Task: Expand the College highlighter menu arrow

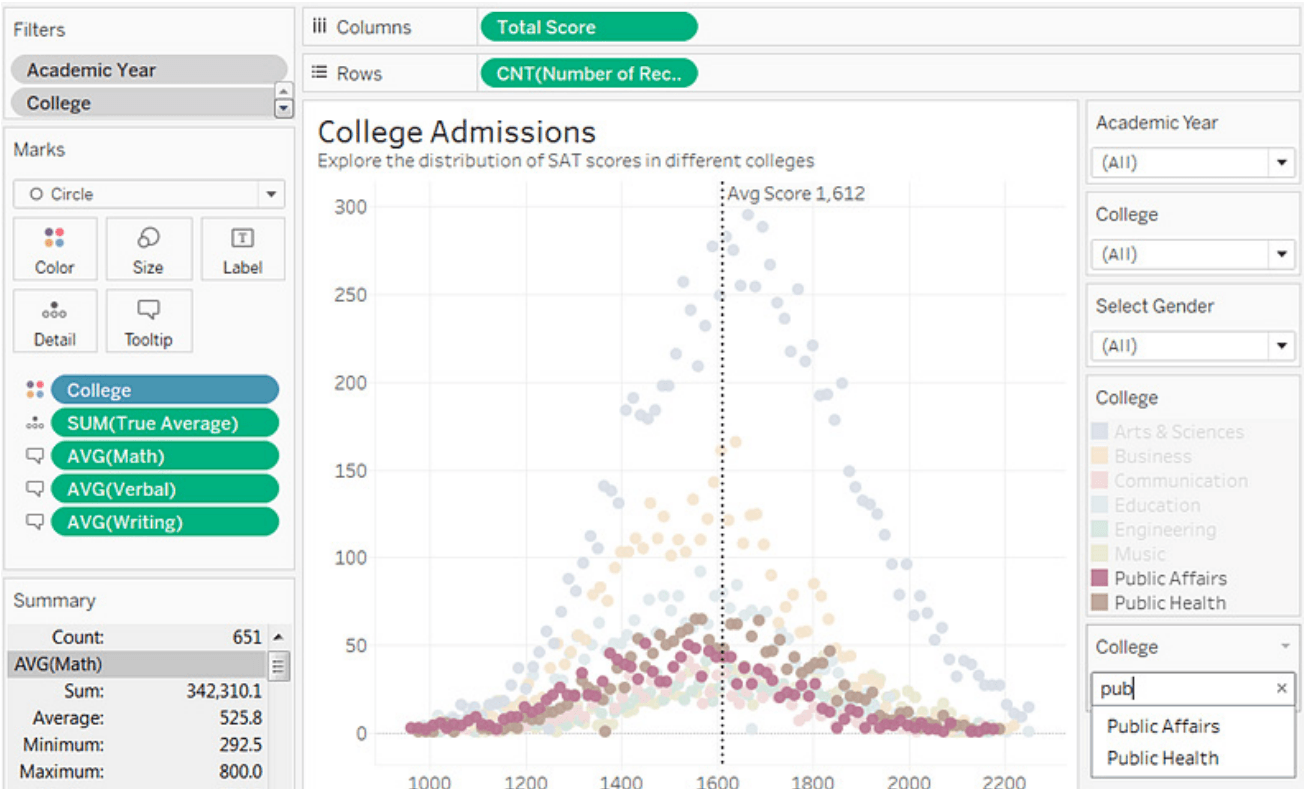Action: (1285, 647)
